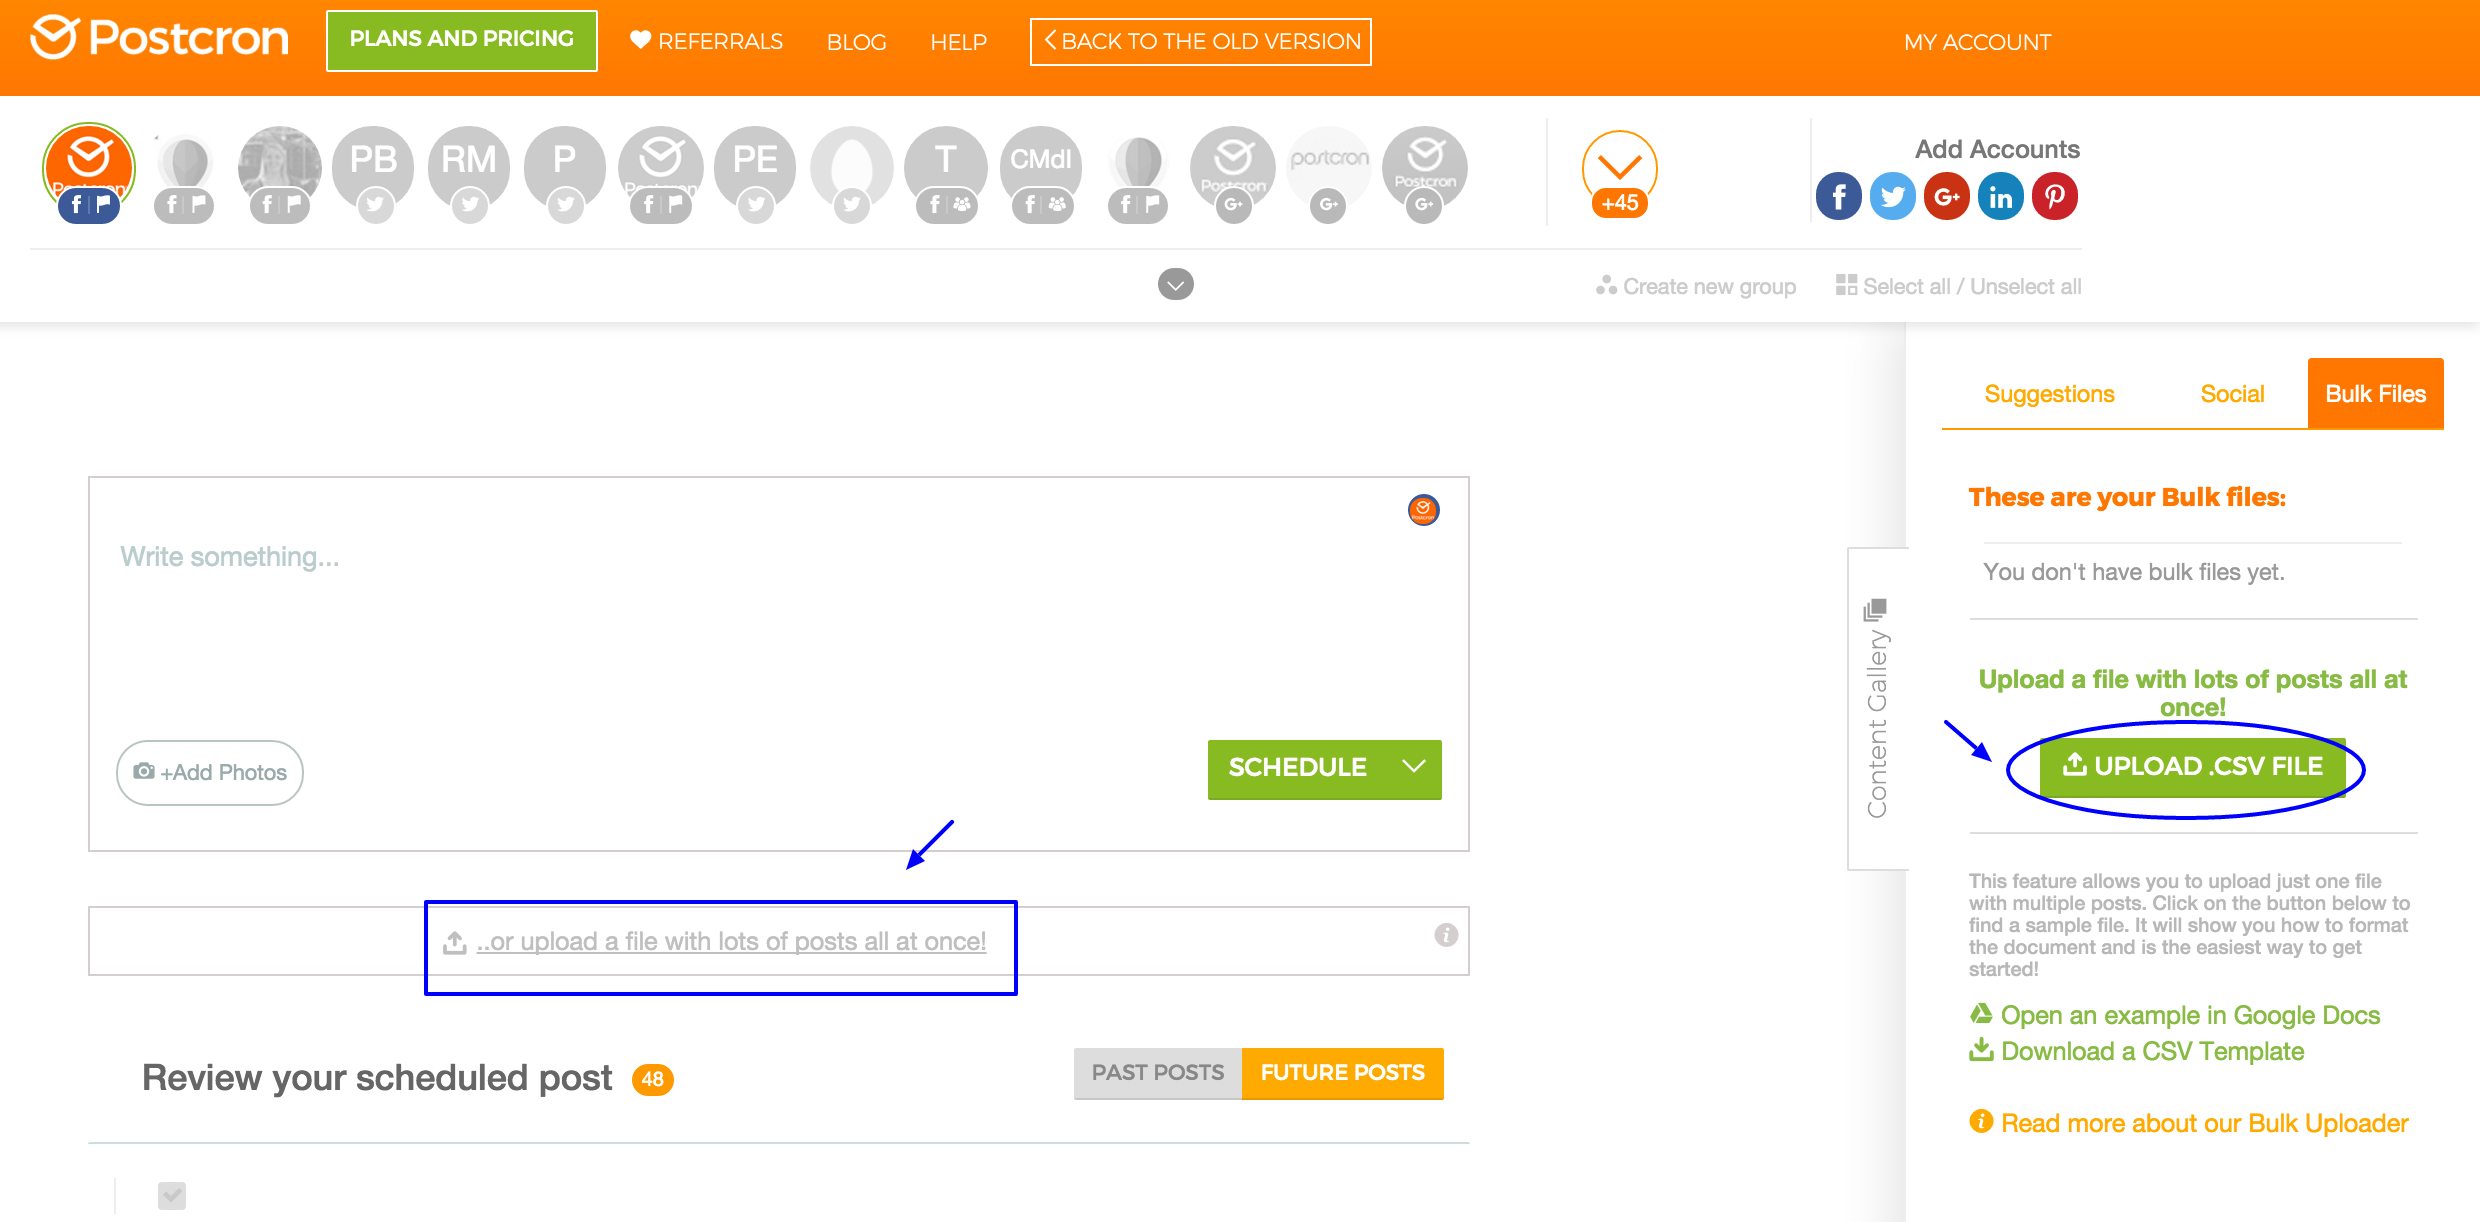2480x1222 pixels.
Task: Add a Pinterest account
Action: click(x=2055, y=196)
